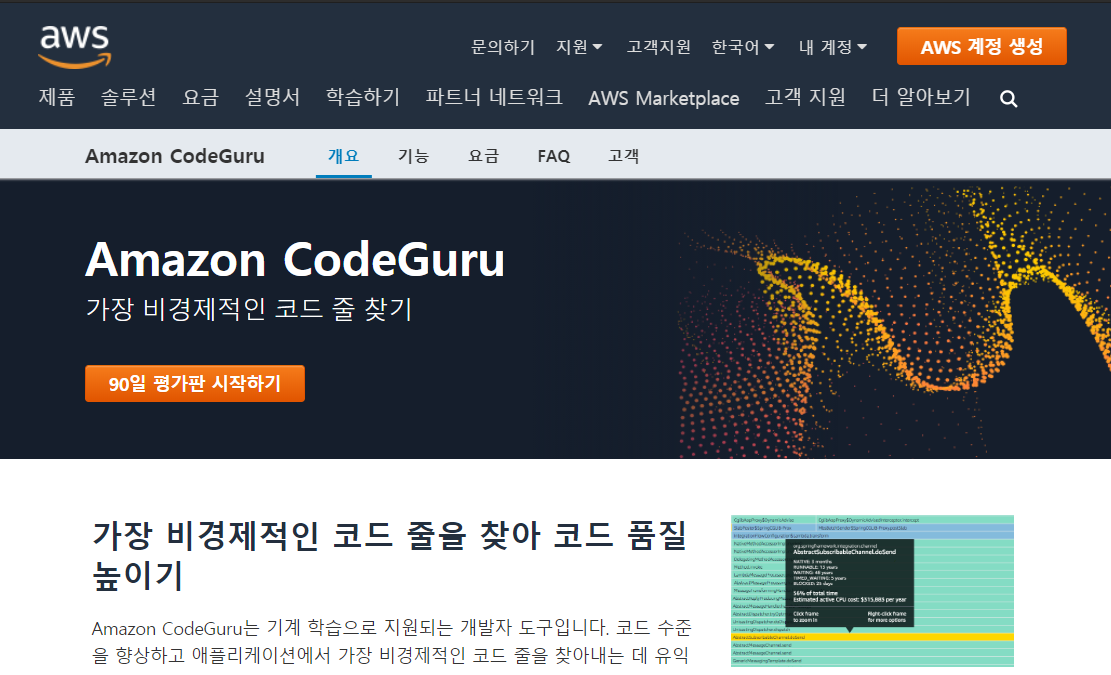Open the 파트너 네트워크 menu

point(494,97)
